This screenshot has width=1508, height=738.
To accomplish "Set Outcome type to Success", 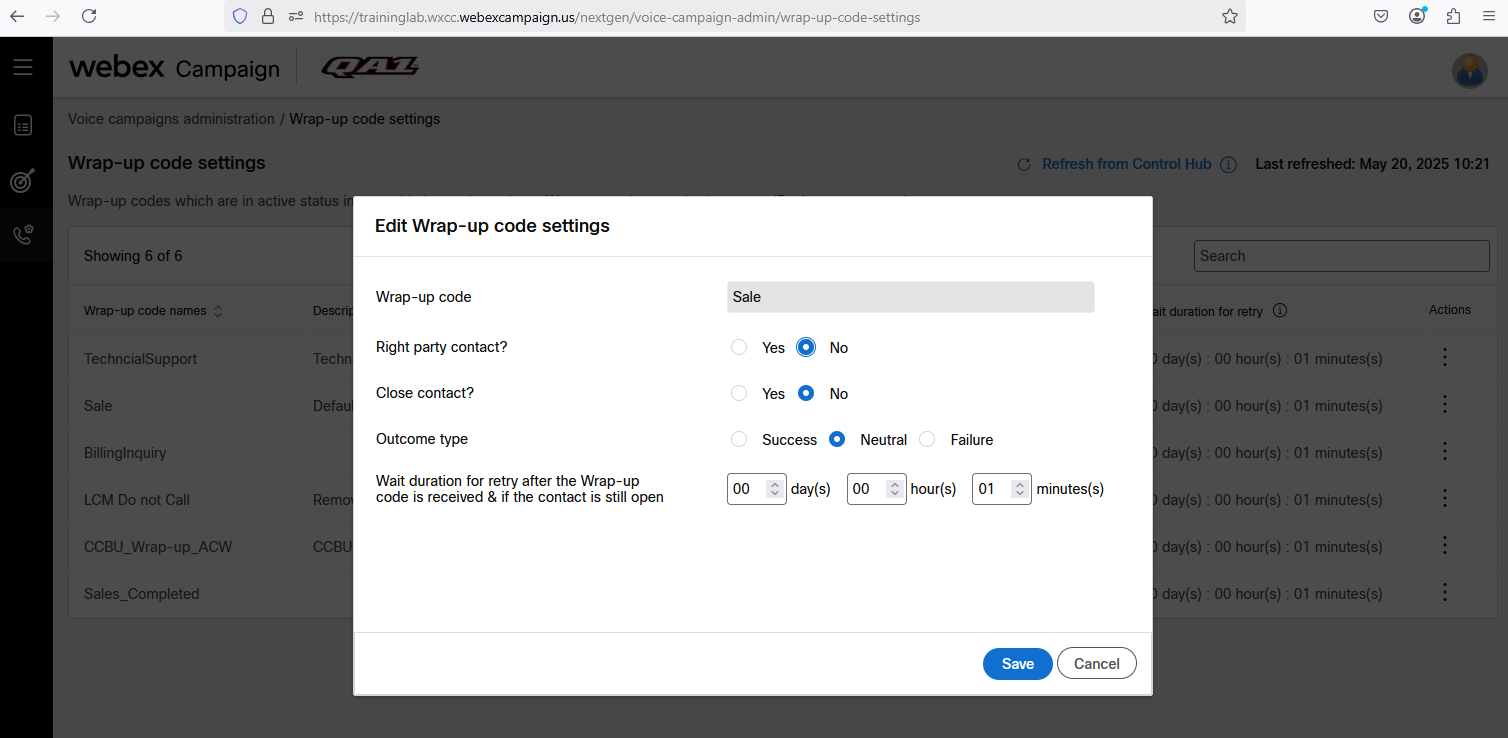I will (739, 440).
